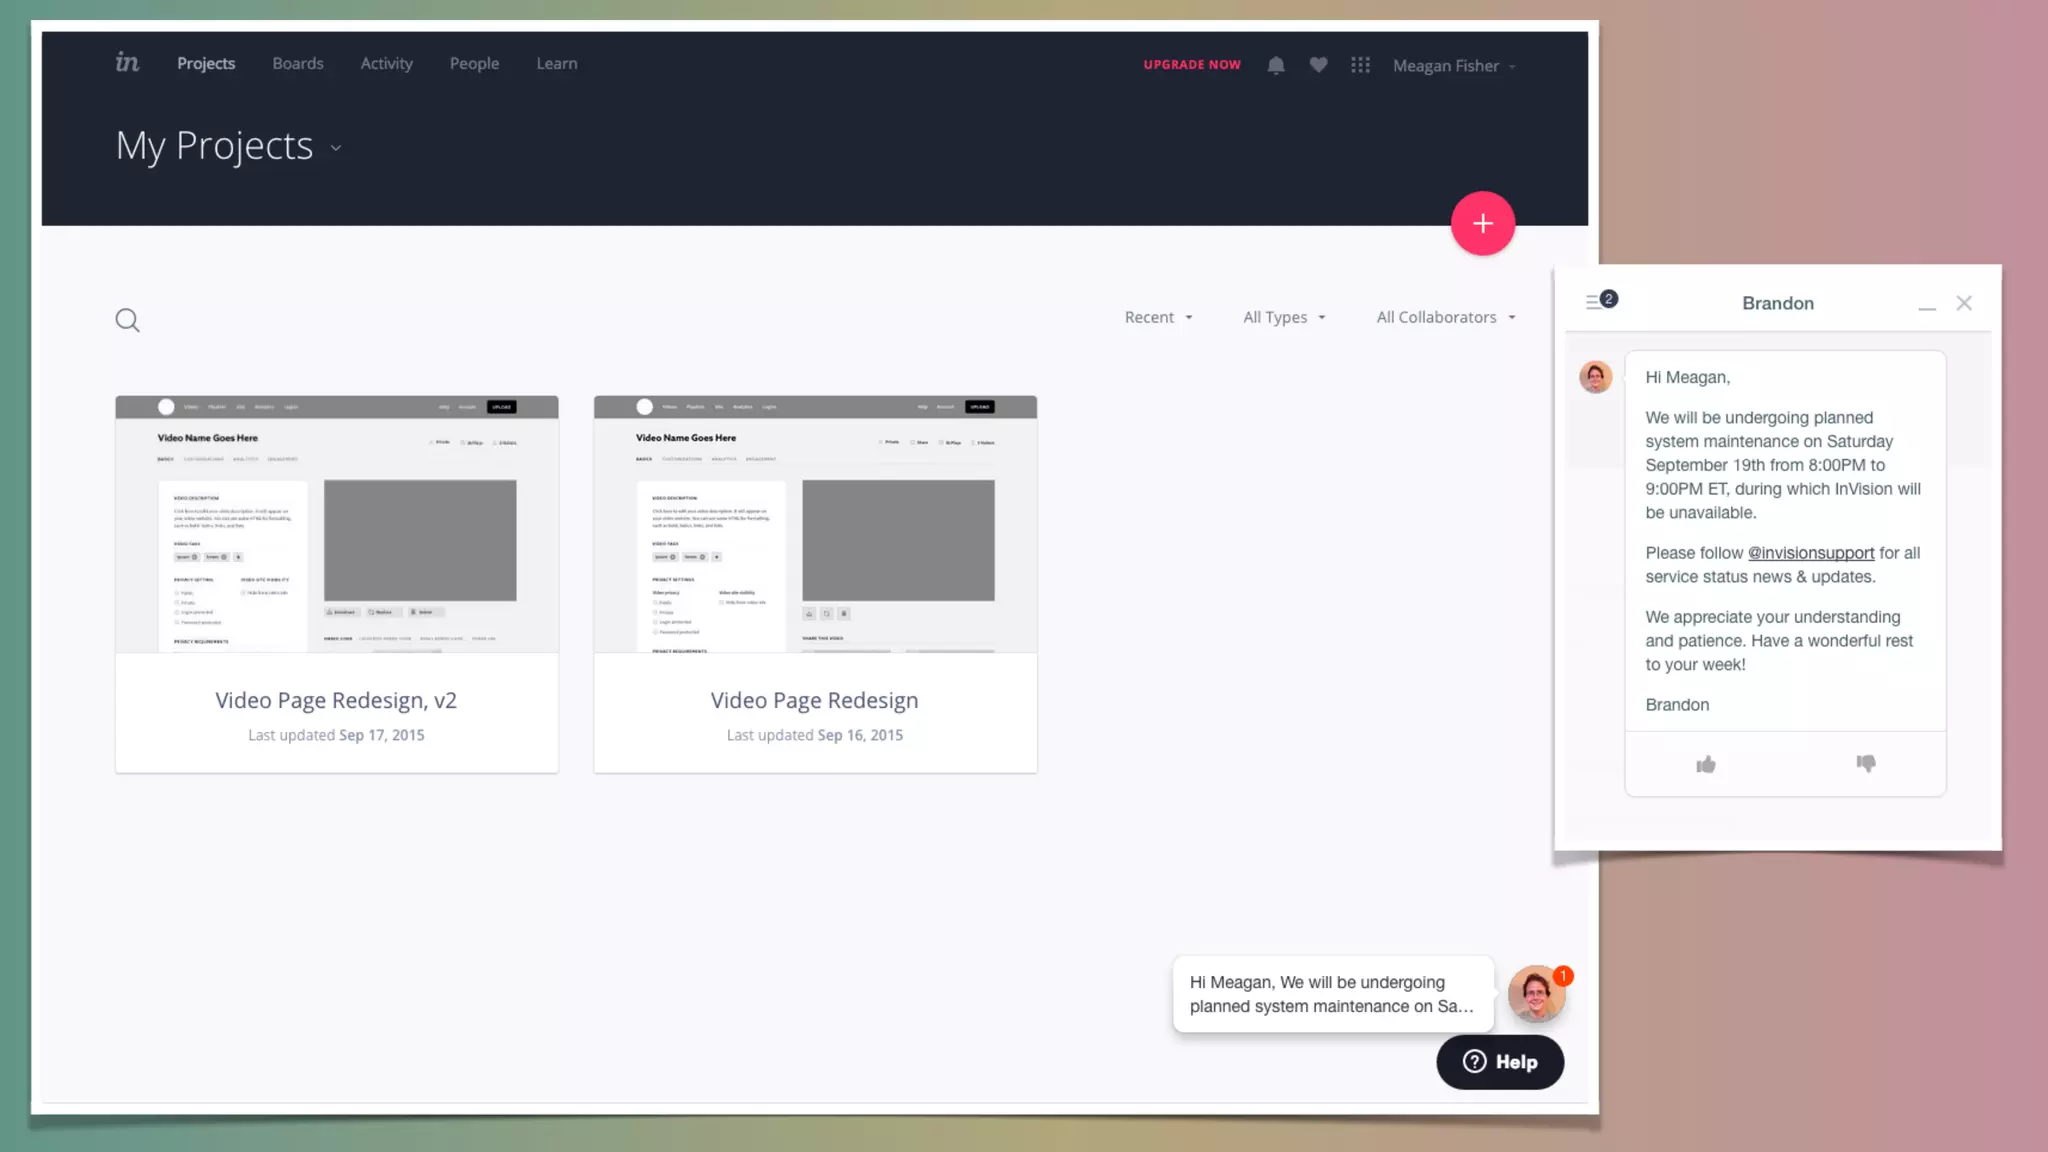This screenshot has width=2048, height=1152.
Task: Give a thumbs up to Brandon's message
Action: (x=1706, y=765)
